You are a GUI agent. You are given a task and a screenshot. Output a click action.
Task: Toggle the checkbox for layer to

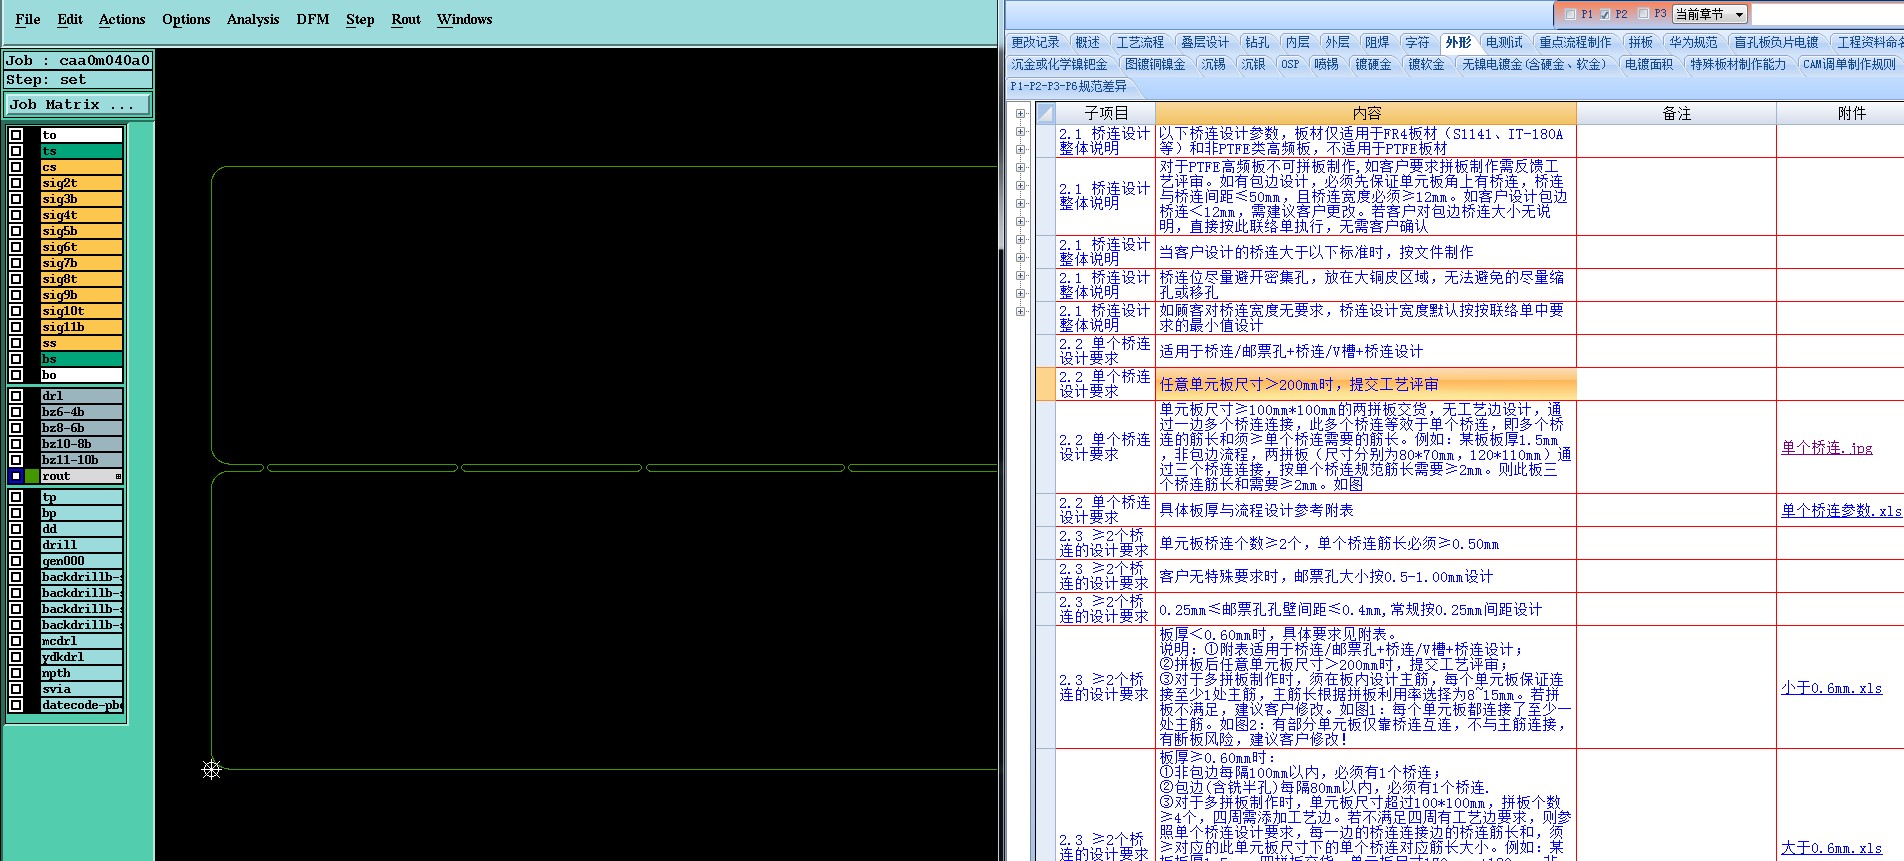(16, 135)
